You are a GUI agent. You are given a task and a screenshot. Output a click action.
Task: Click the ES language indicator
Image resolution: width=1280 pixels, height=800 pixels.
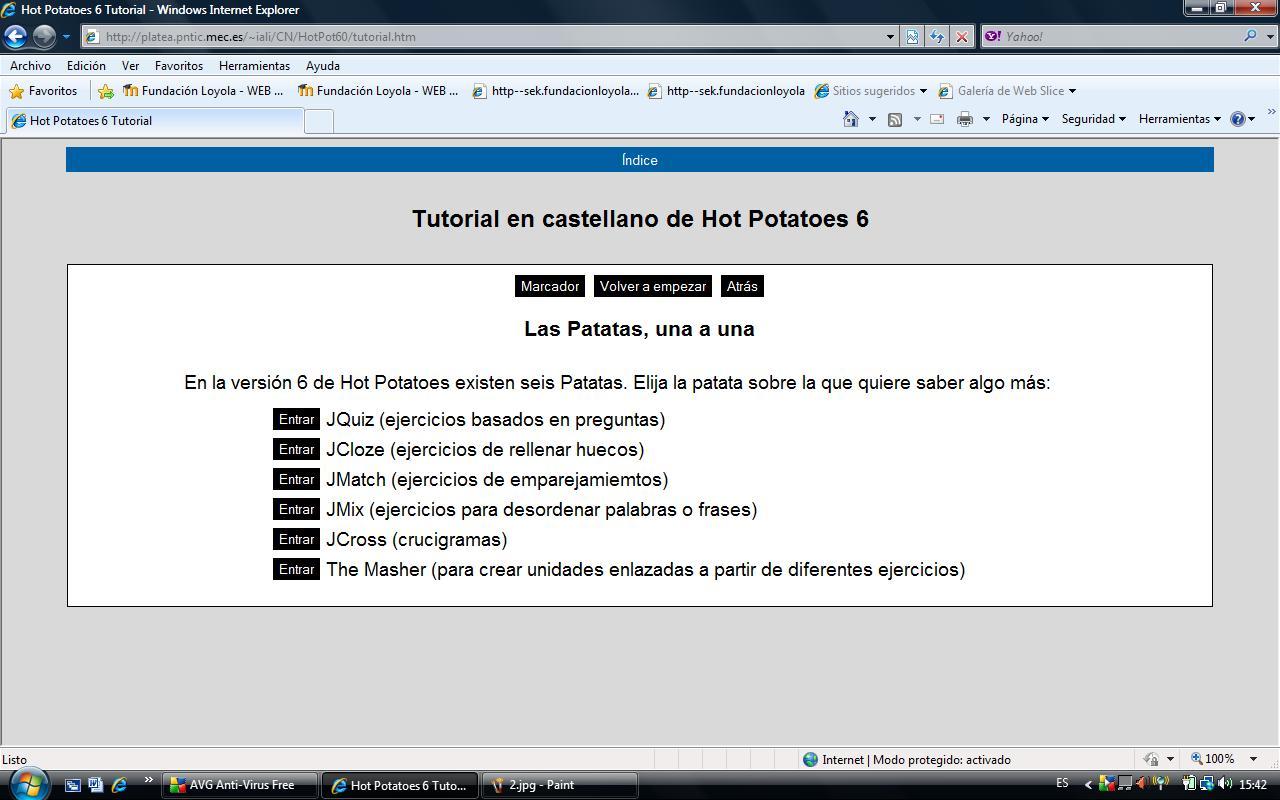point(1062,784)
